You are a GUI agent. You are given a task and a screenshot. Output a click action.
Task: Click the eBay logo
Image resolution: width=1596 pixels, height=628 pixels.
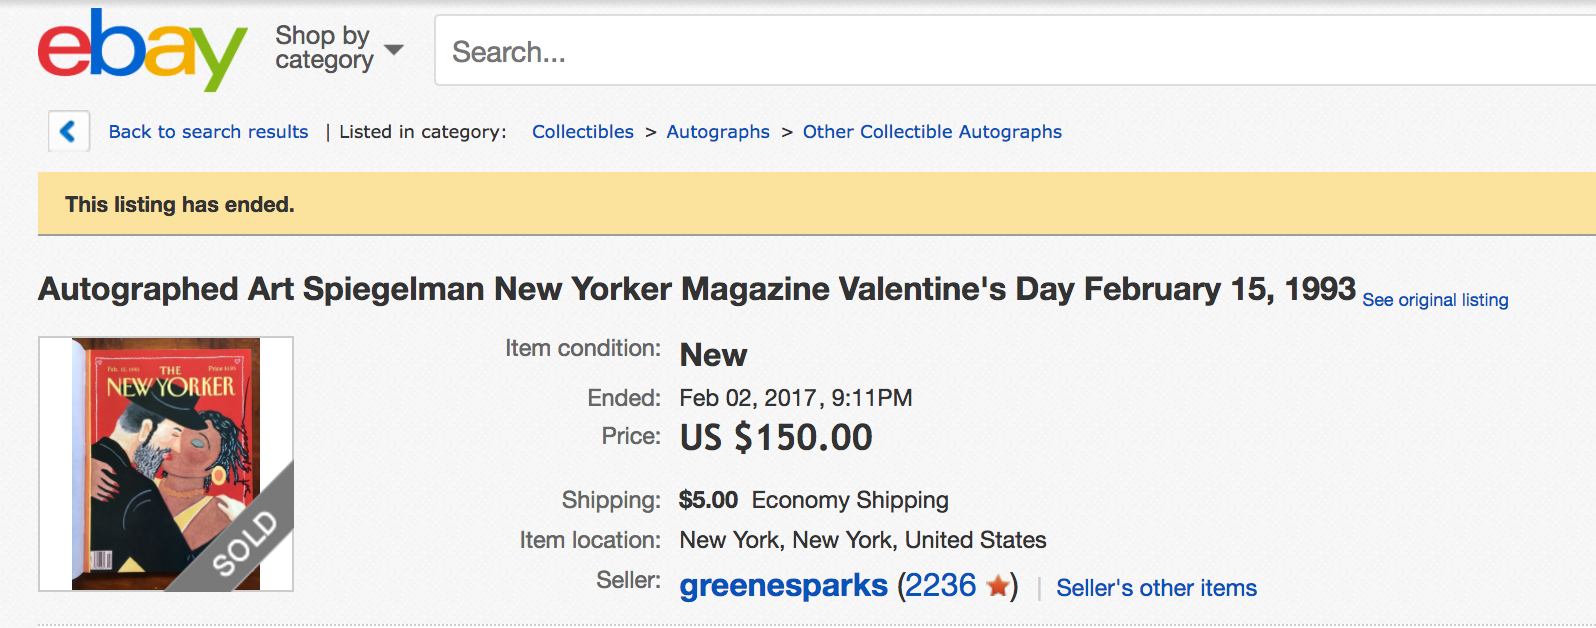pyautogui.click(x=142, y=50)
